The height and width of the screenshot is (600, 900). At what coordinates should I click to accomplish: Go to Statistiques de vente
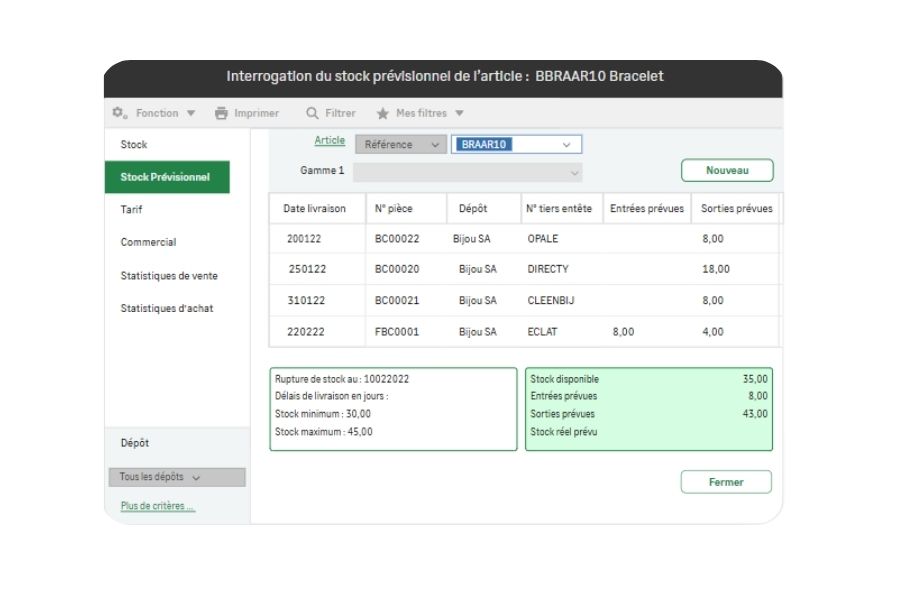click(169, 275)
